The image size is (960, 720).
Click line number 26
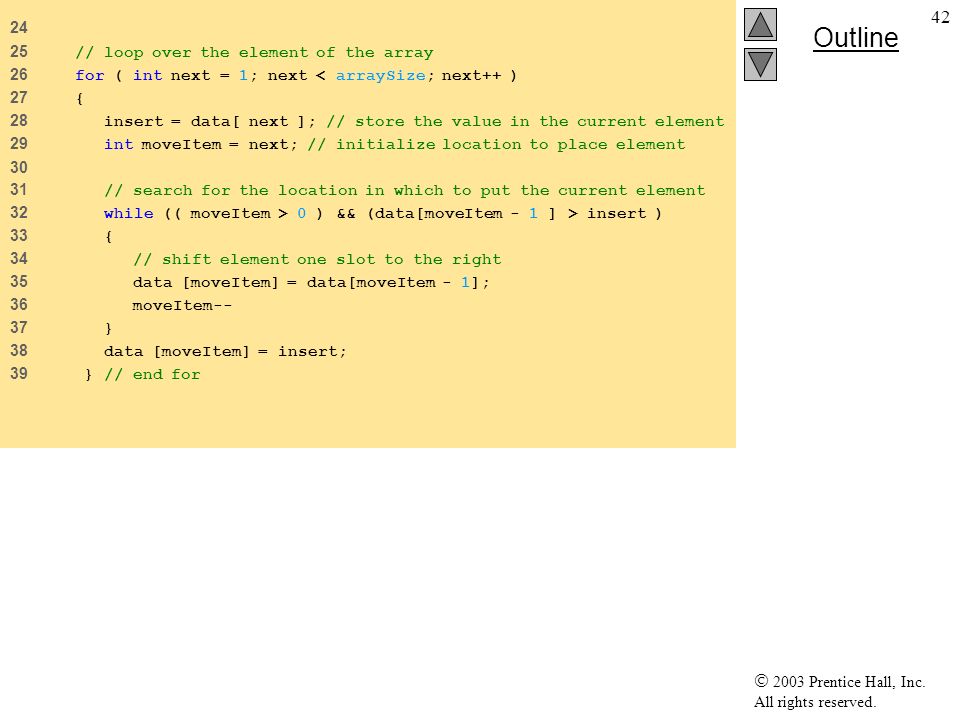click(19, 75)
